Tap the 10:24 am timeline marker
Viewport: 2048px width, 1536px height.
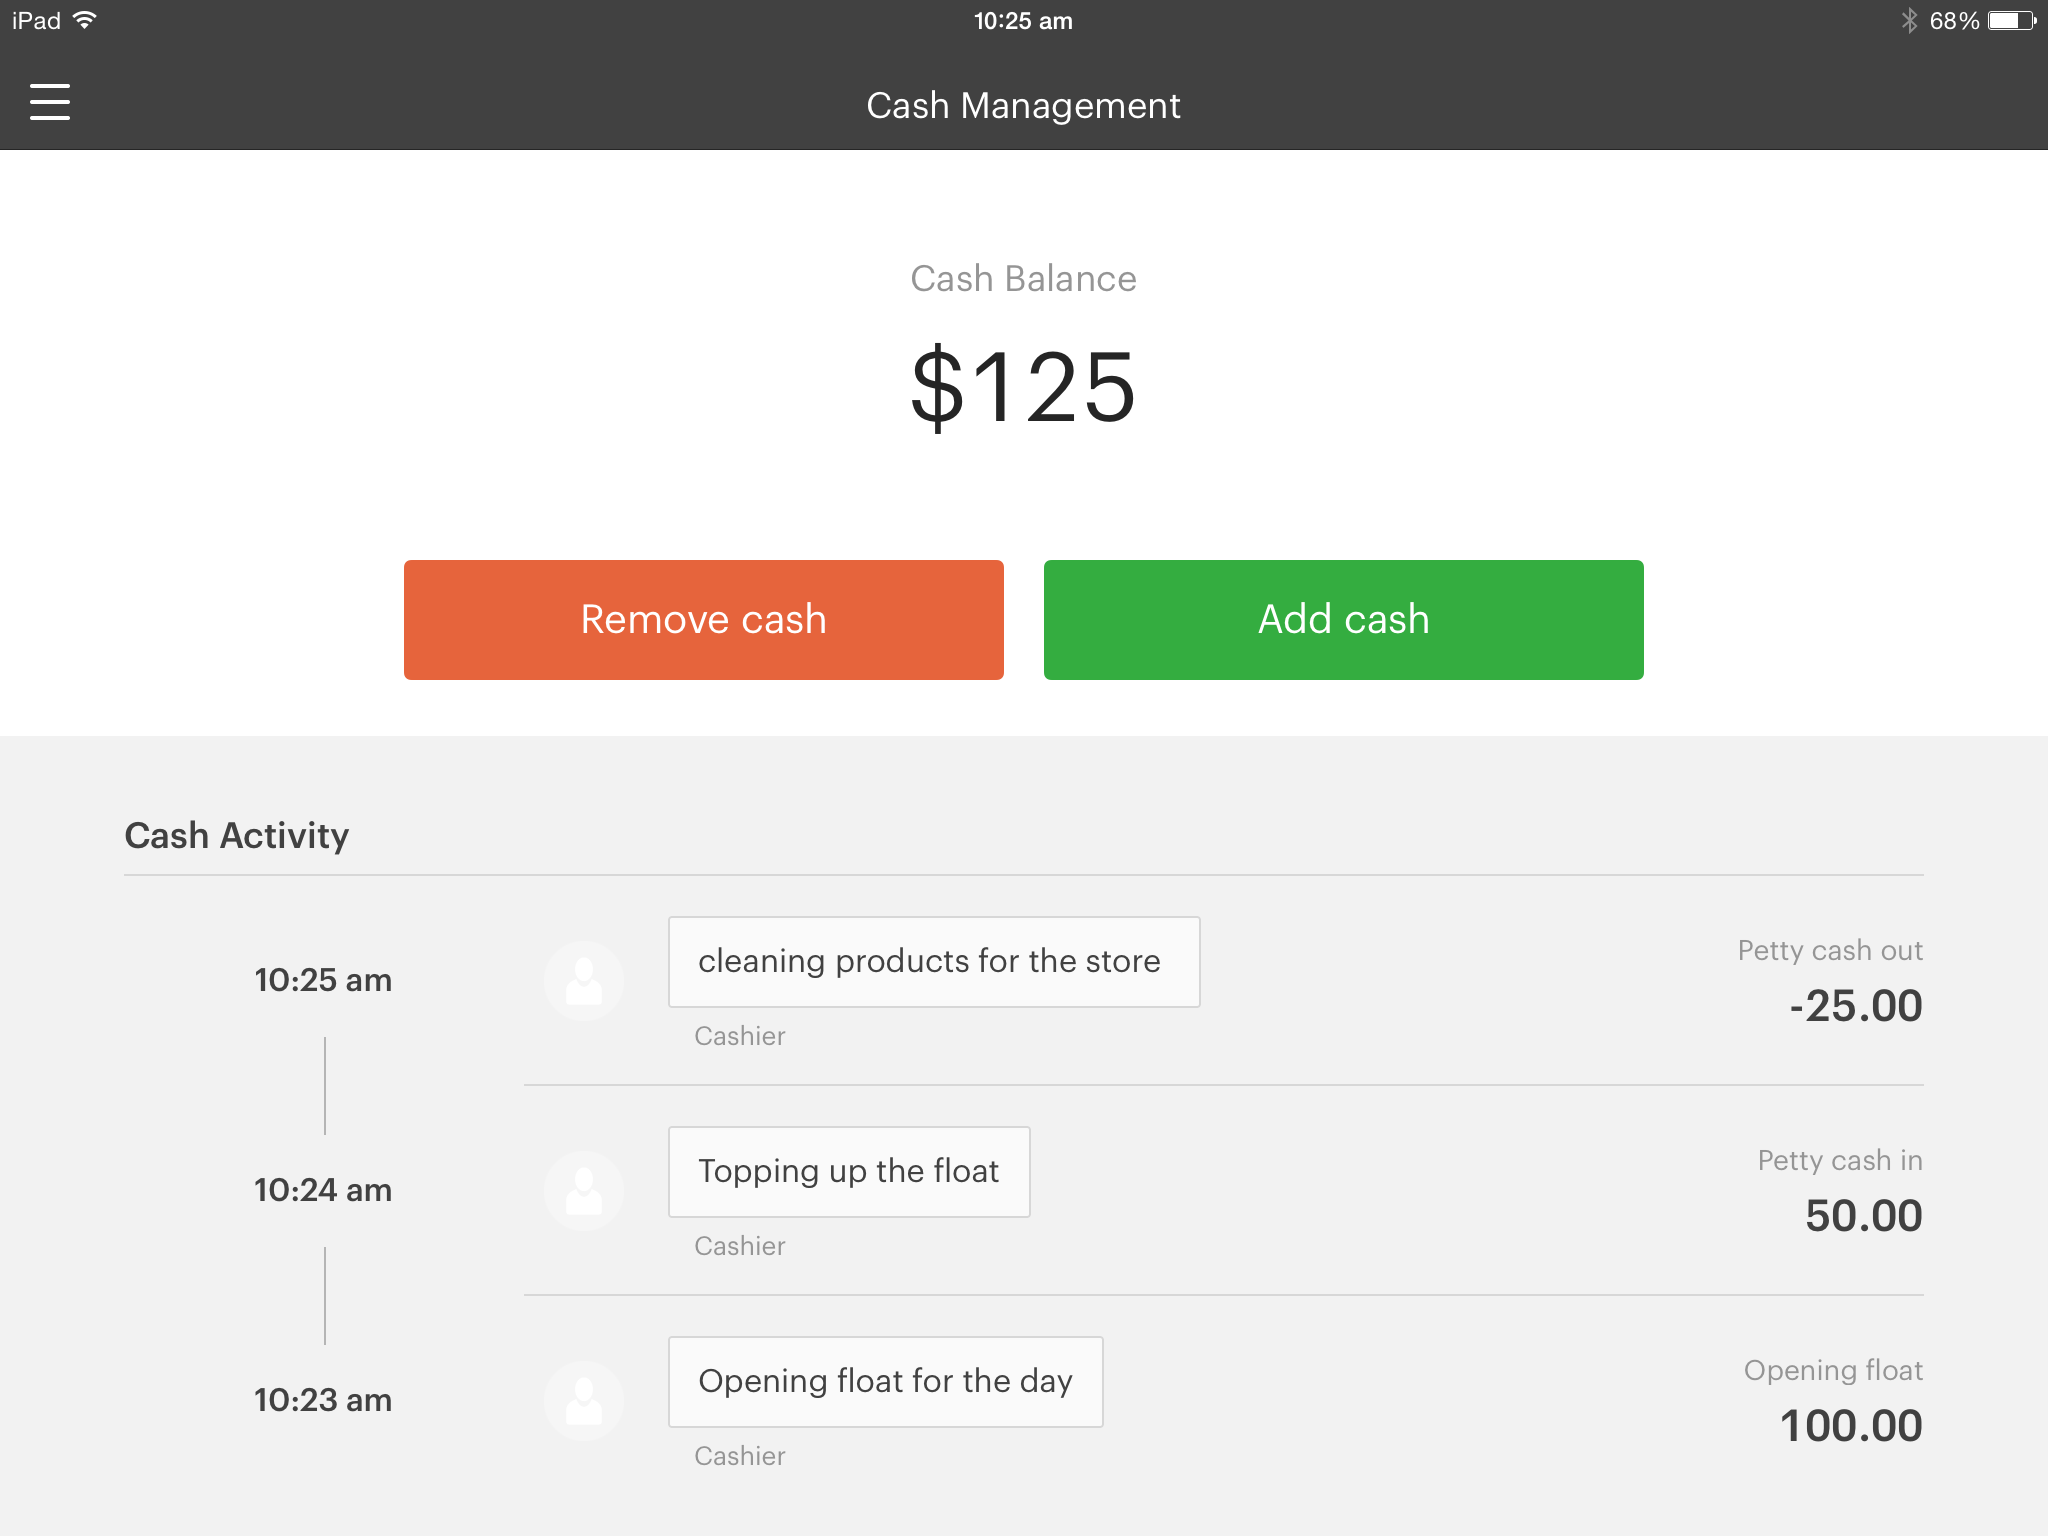323,1190
